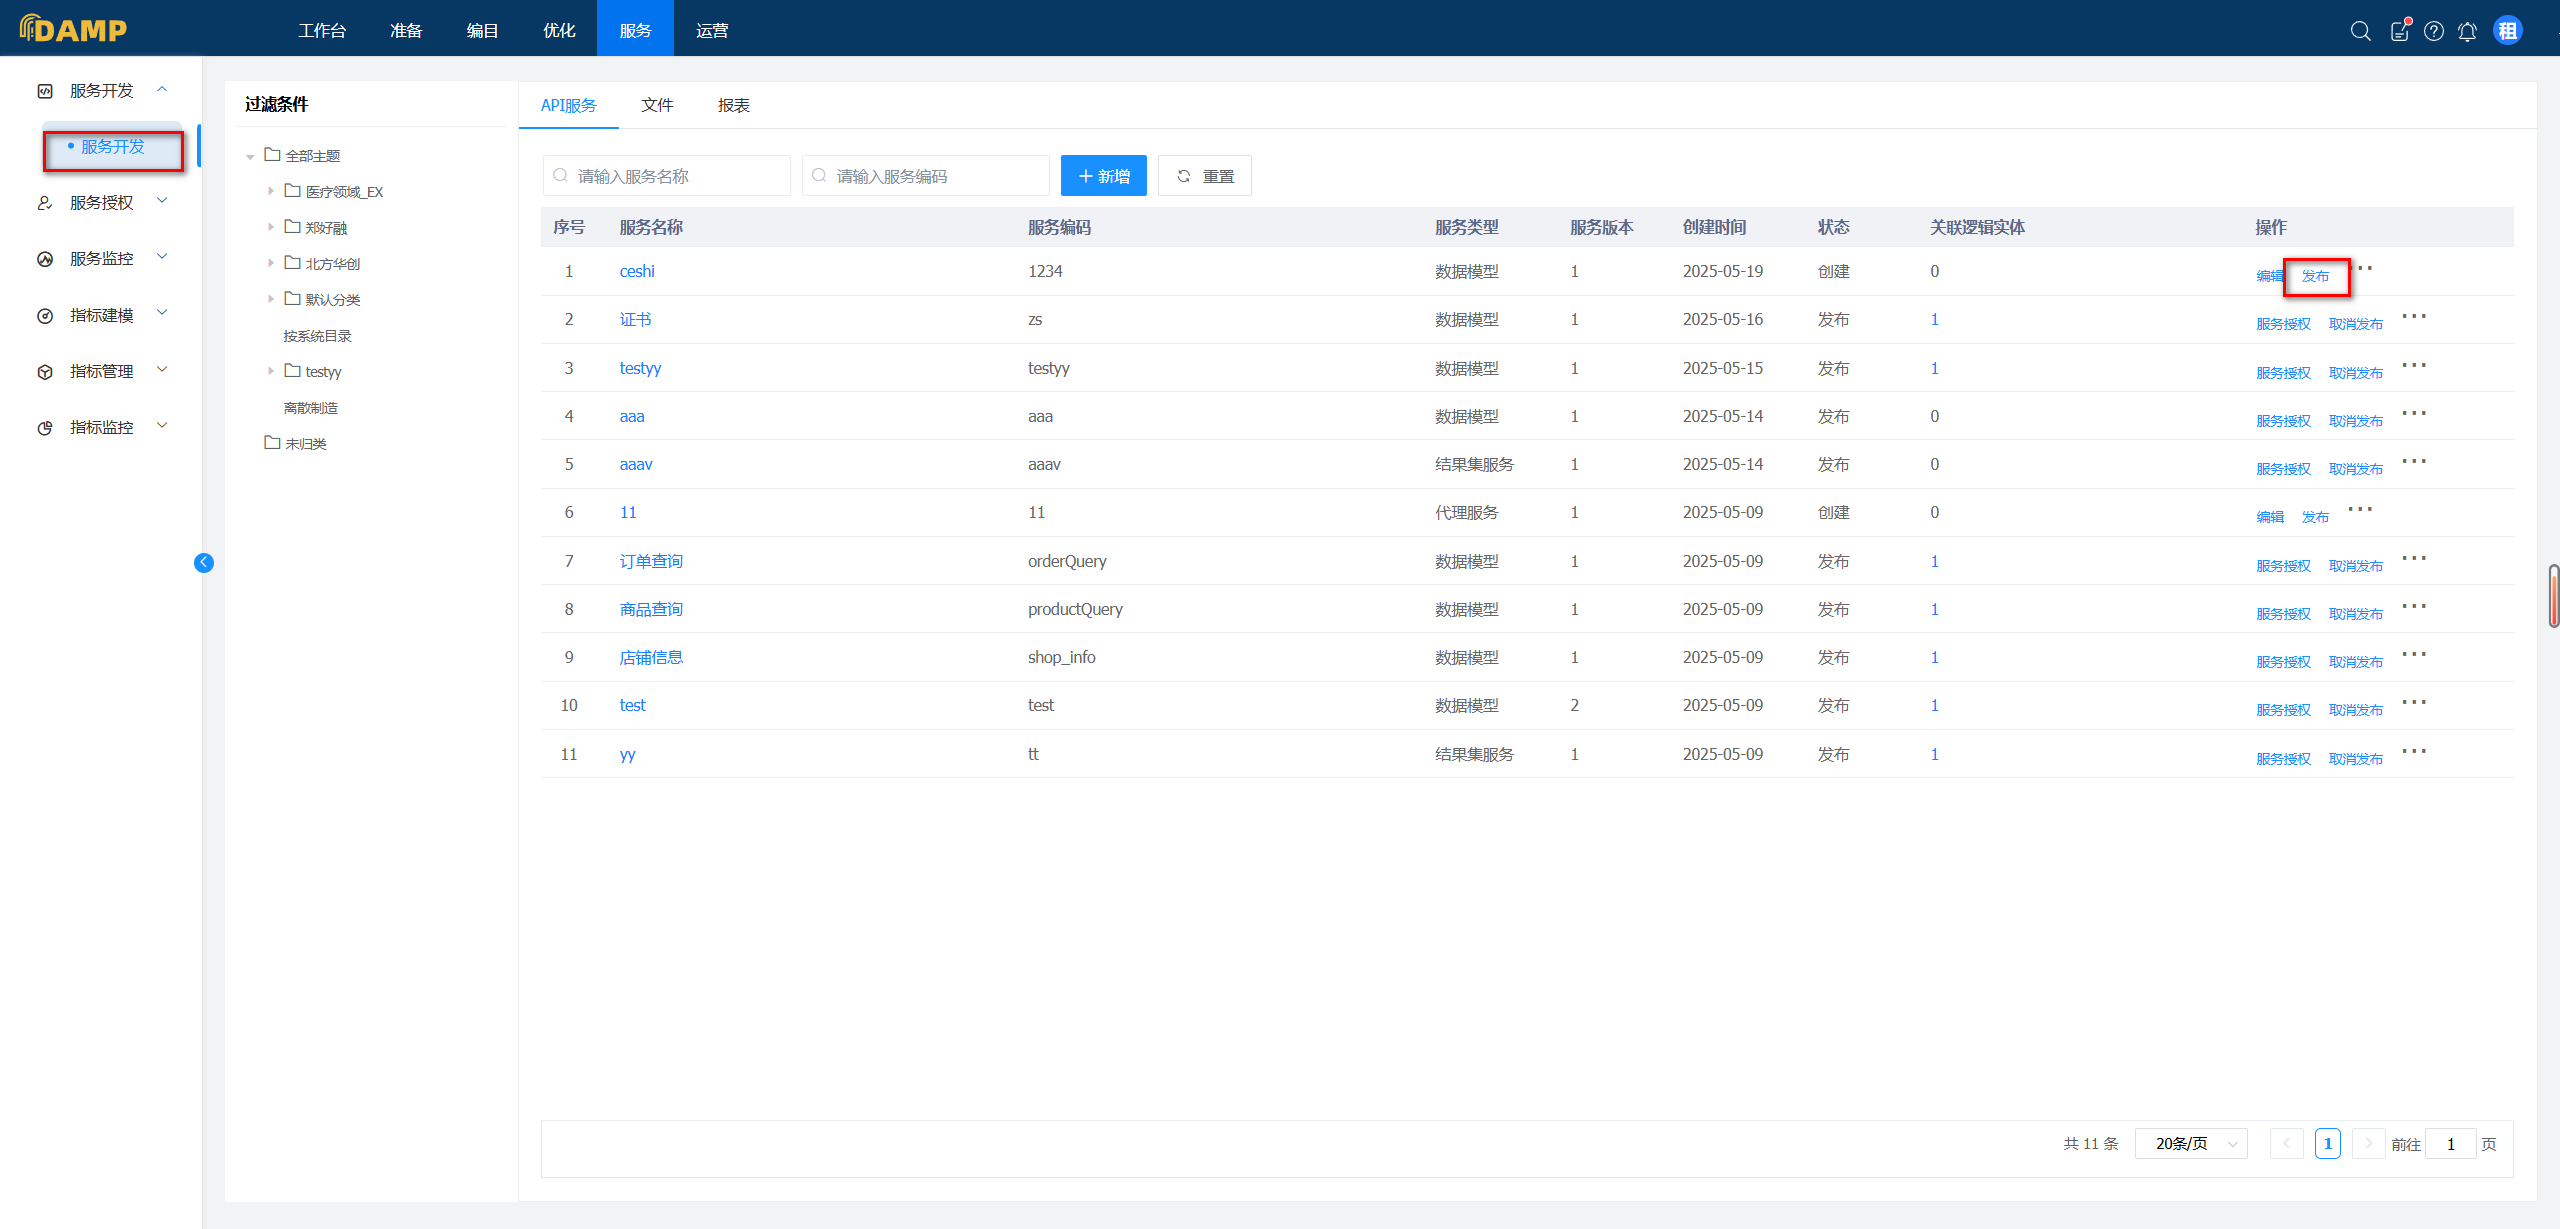2560x1229 pixels.
Task: Click the blue user avatar icon
Action: (2507, 31)
